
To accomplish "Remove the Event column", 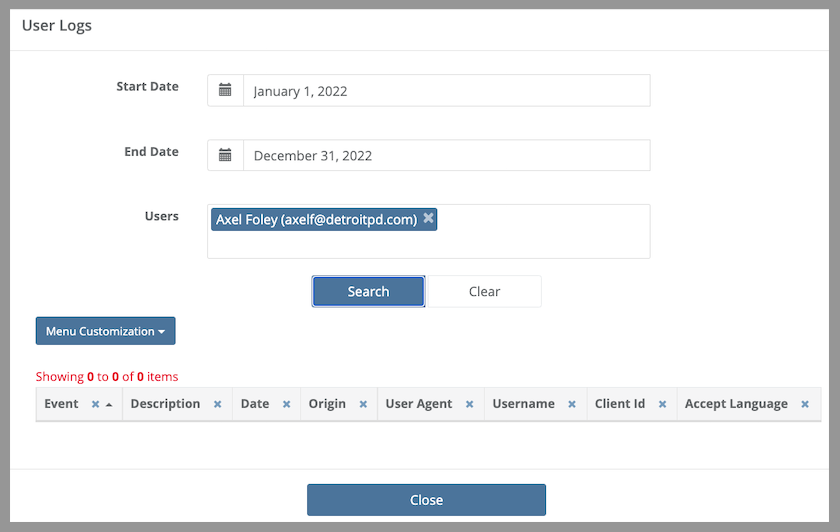I will [95, 404].
